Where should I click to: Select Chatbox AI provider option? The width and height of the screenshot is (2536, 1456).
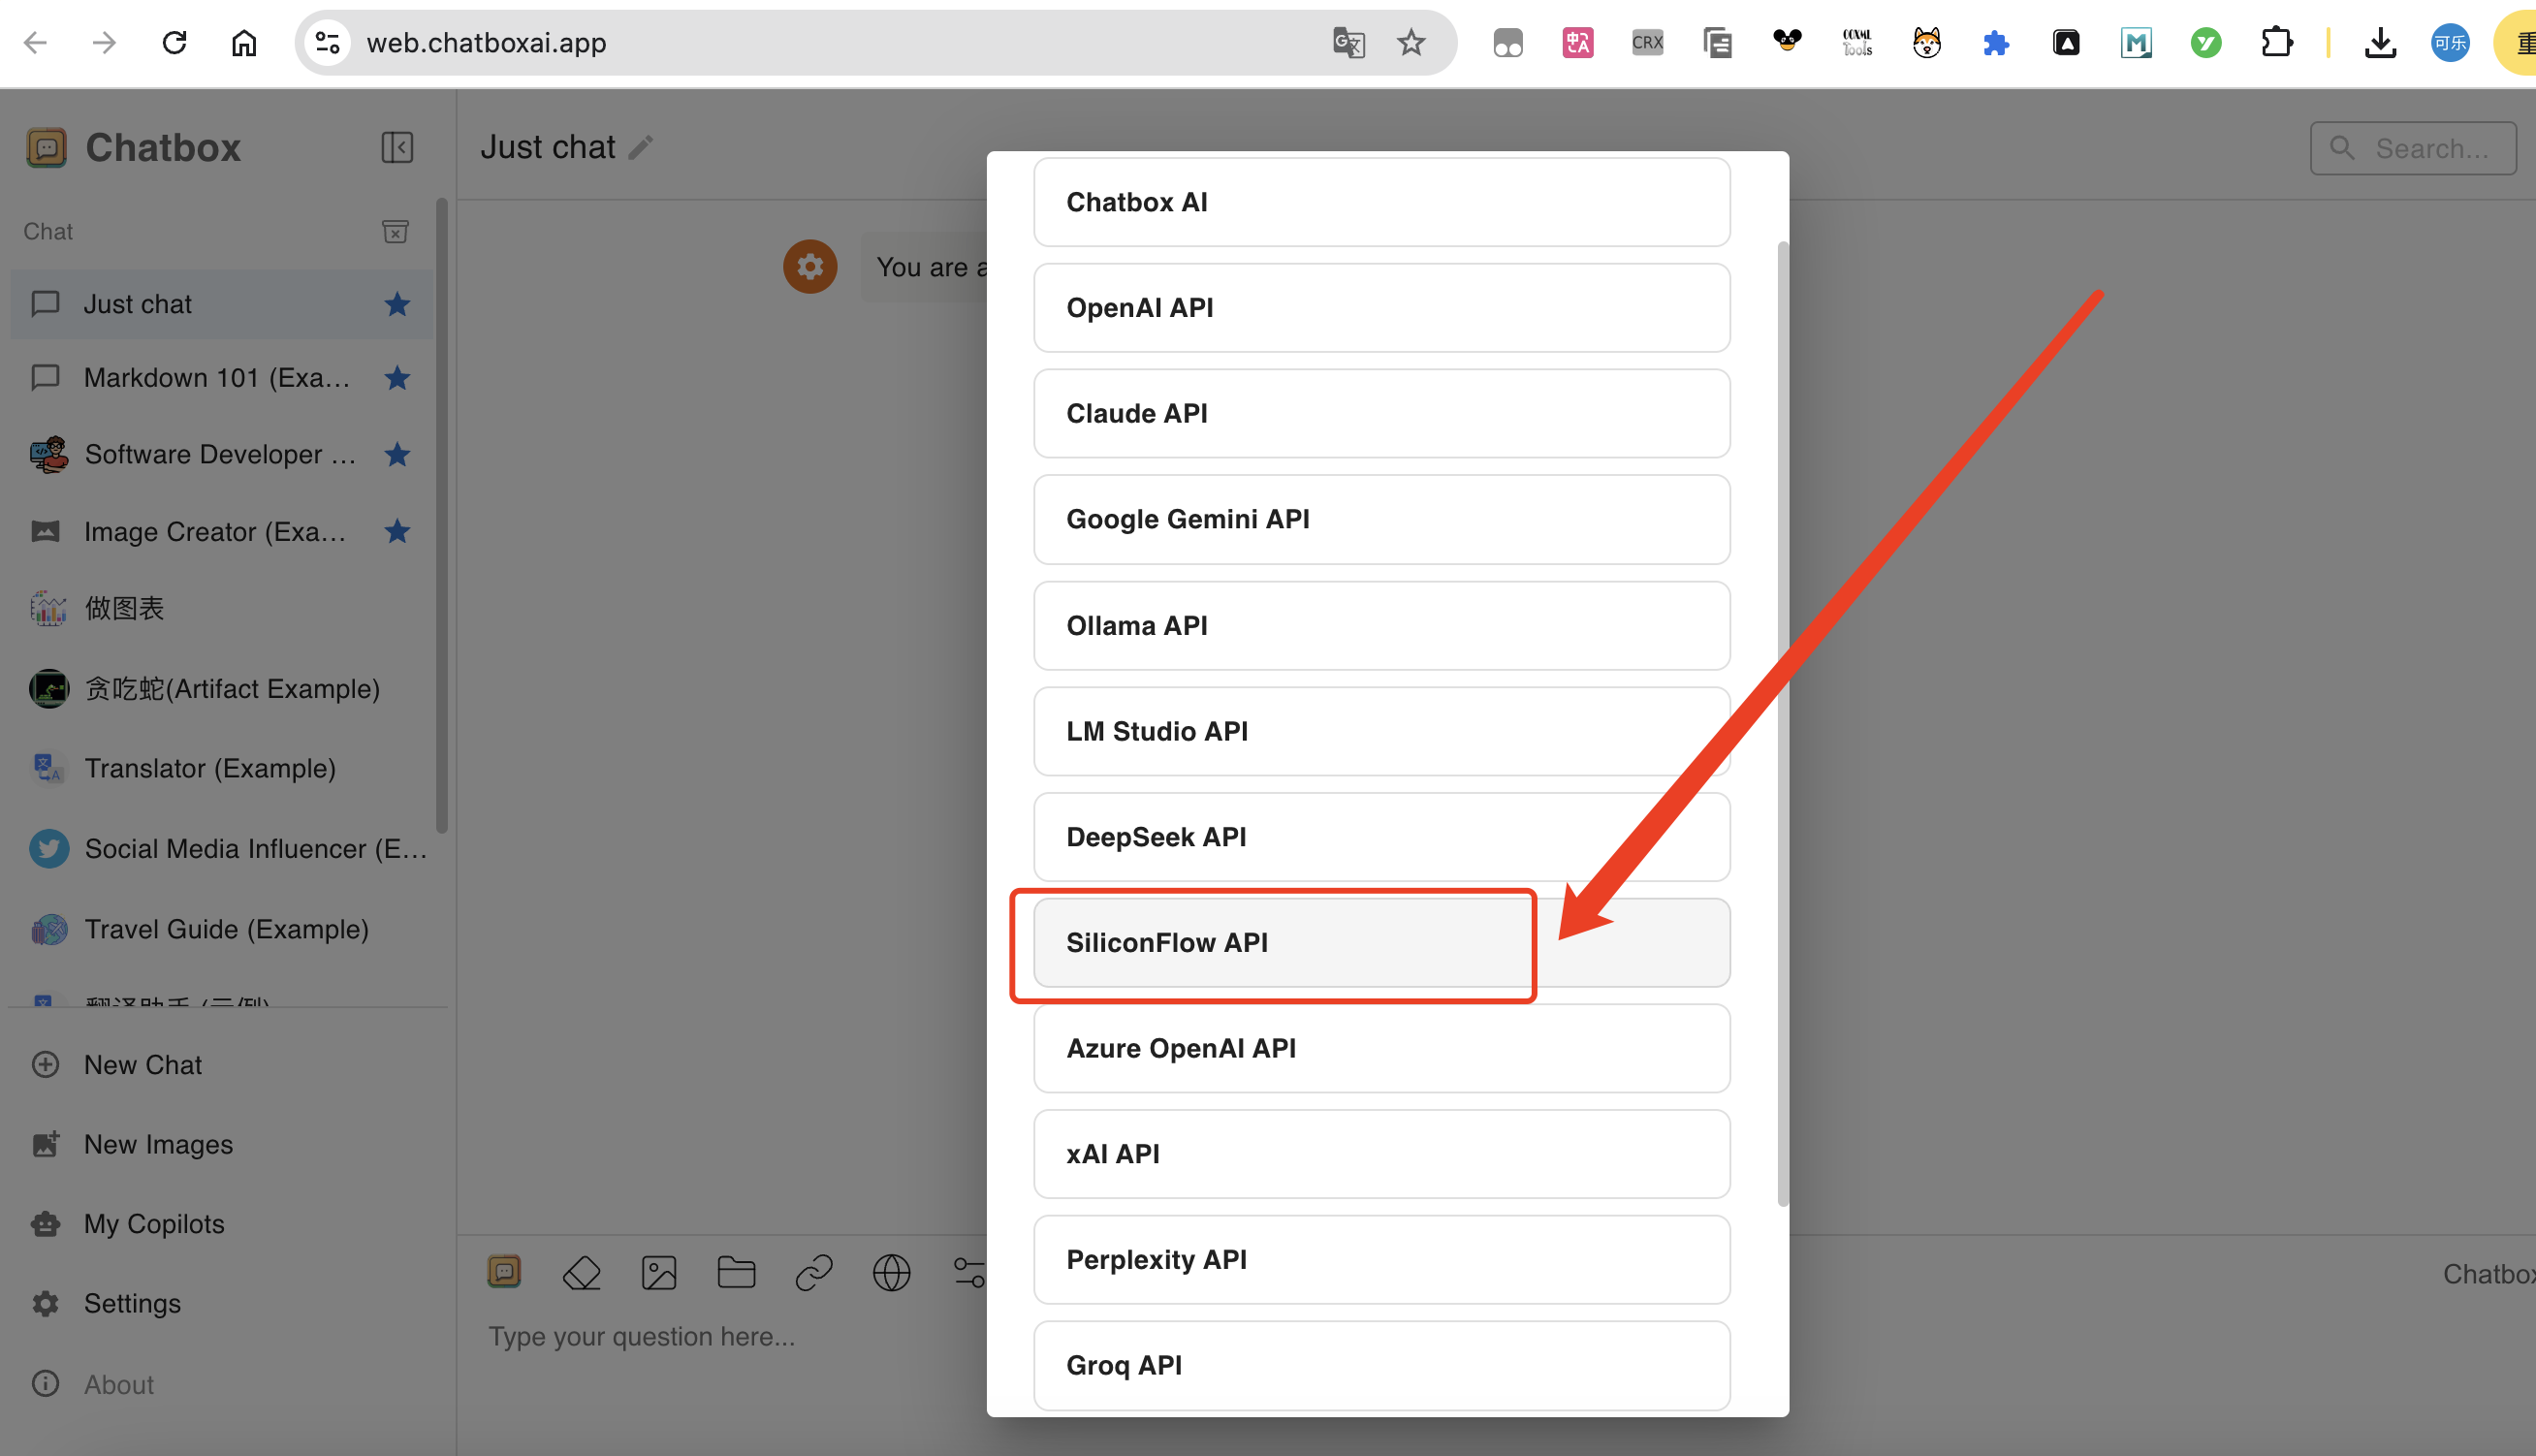coord(1381,202)
